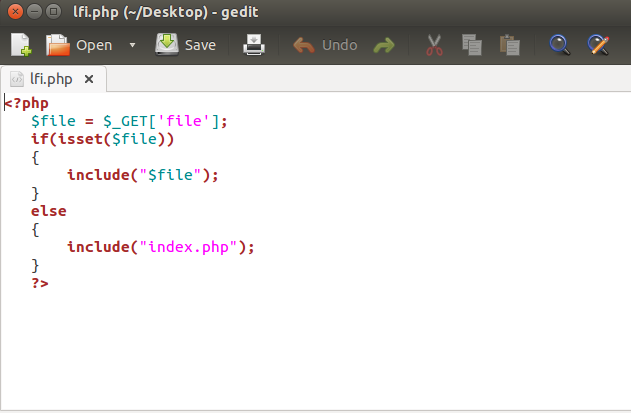Close the gedit window with red button
631x413 pixels.
[15, 12]
